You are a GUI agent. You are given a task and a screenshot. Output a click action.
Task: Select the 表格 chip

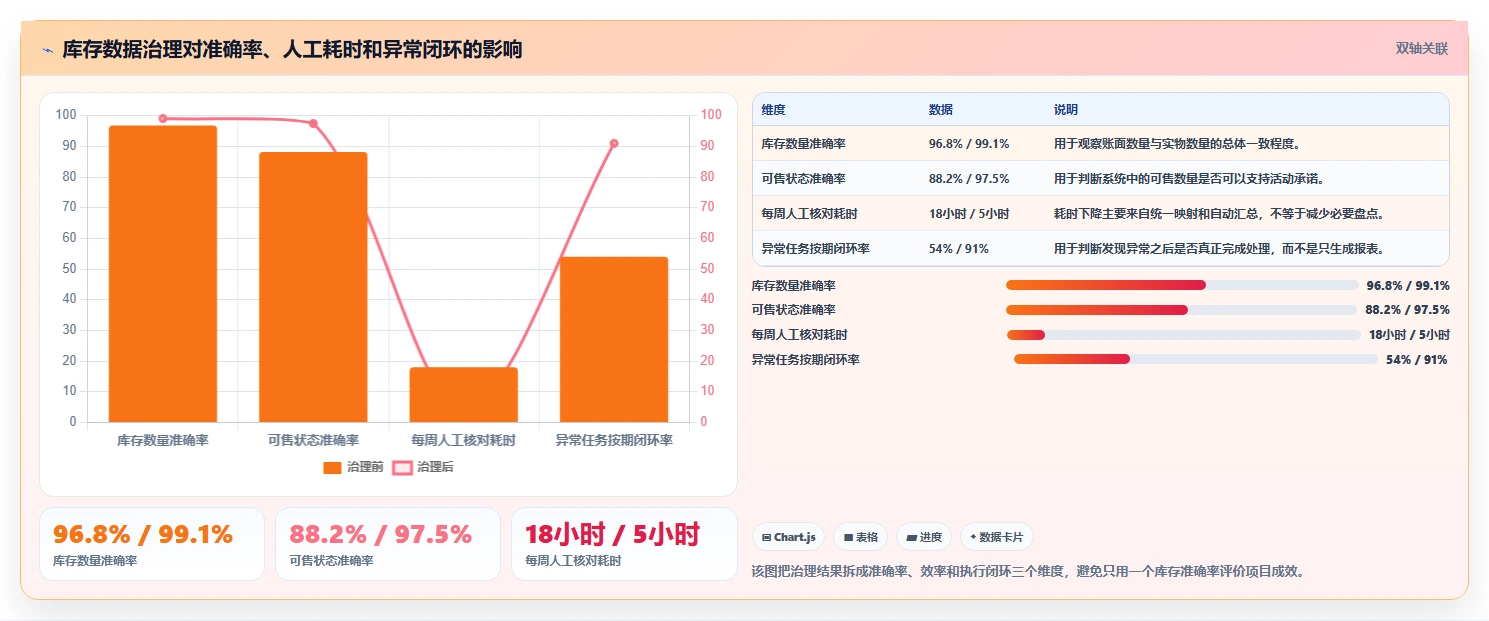coord(861,537)
